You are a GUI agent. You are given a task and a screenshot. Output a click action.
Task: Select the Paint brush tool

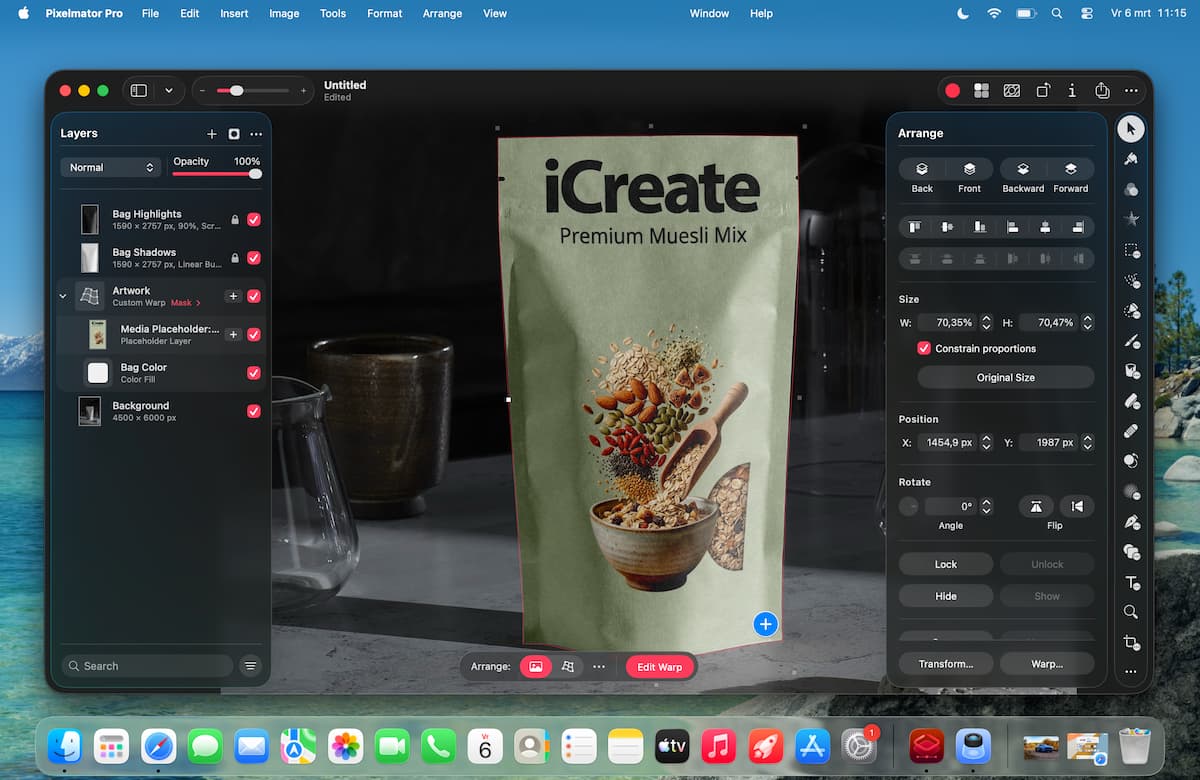point(1131,341)
